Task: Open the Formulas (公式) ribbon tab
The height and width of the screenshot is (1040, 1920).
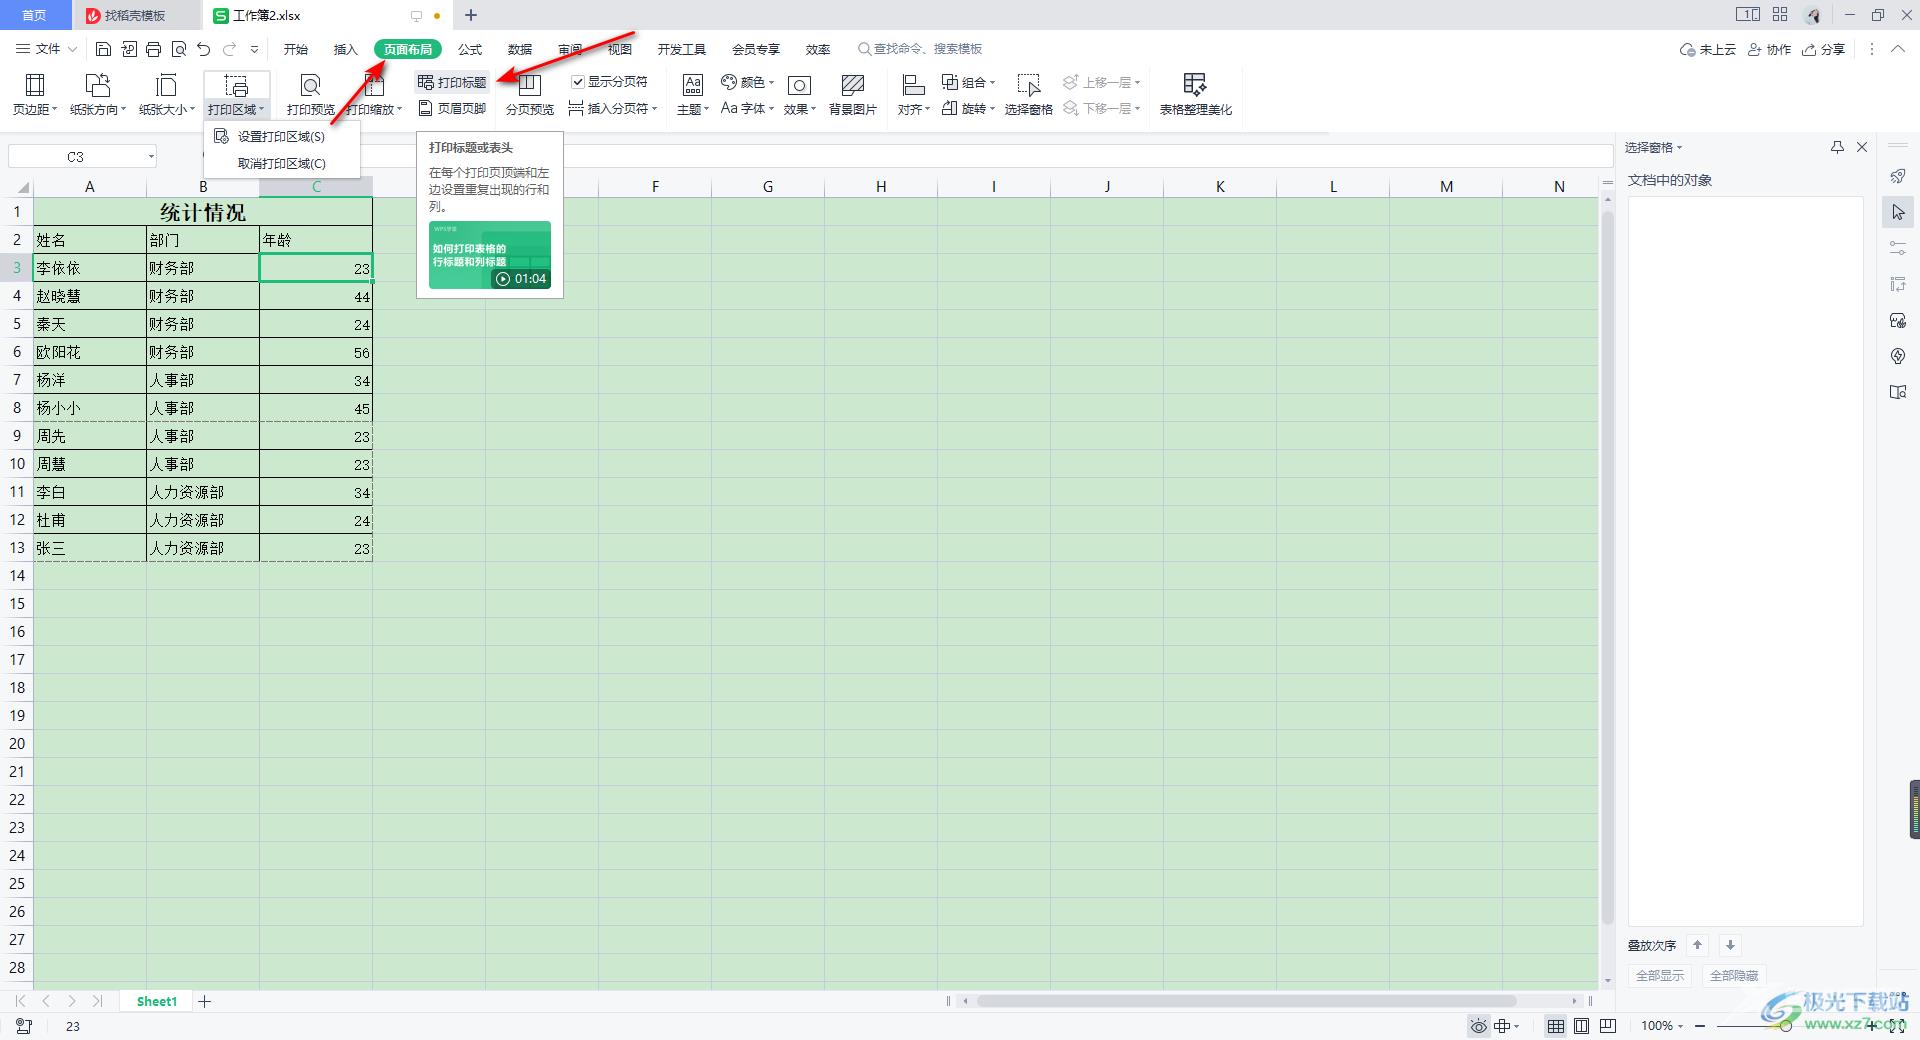Action: [x=470, y=49]
